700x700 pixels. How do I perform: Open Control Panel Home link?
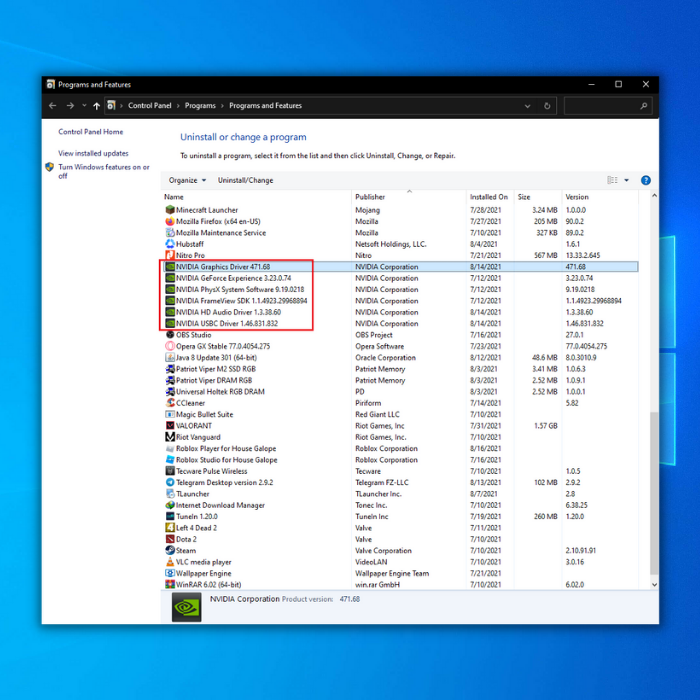(x=91, y=132)
